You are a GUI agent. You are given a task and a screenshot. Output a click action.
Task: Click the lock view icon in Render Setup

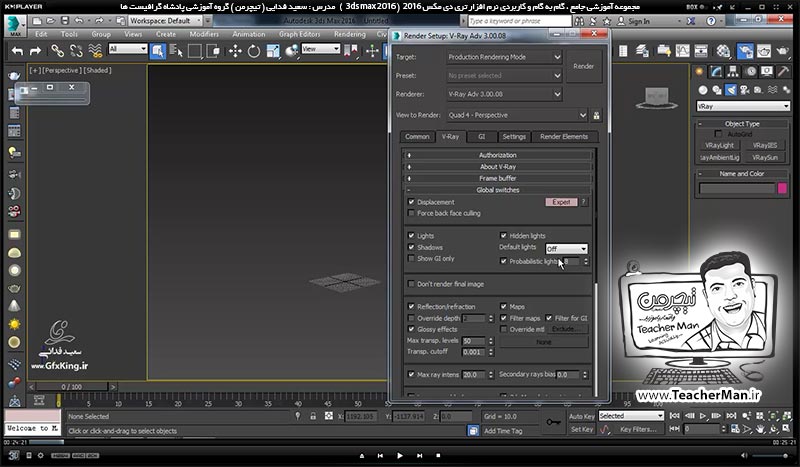(x=596, y=116)
